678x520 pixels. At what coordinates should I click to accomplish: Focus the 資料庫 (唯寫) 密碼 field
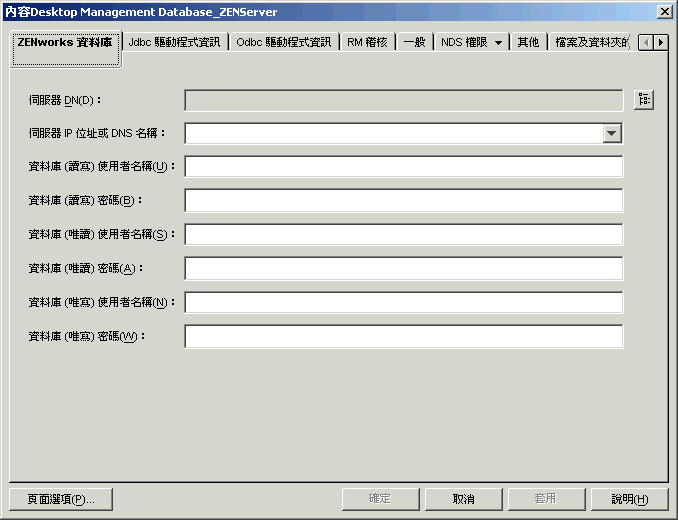403,336
